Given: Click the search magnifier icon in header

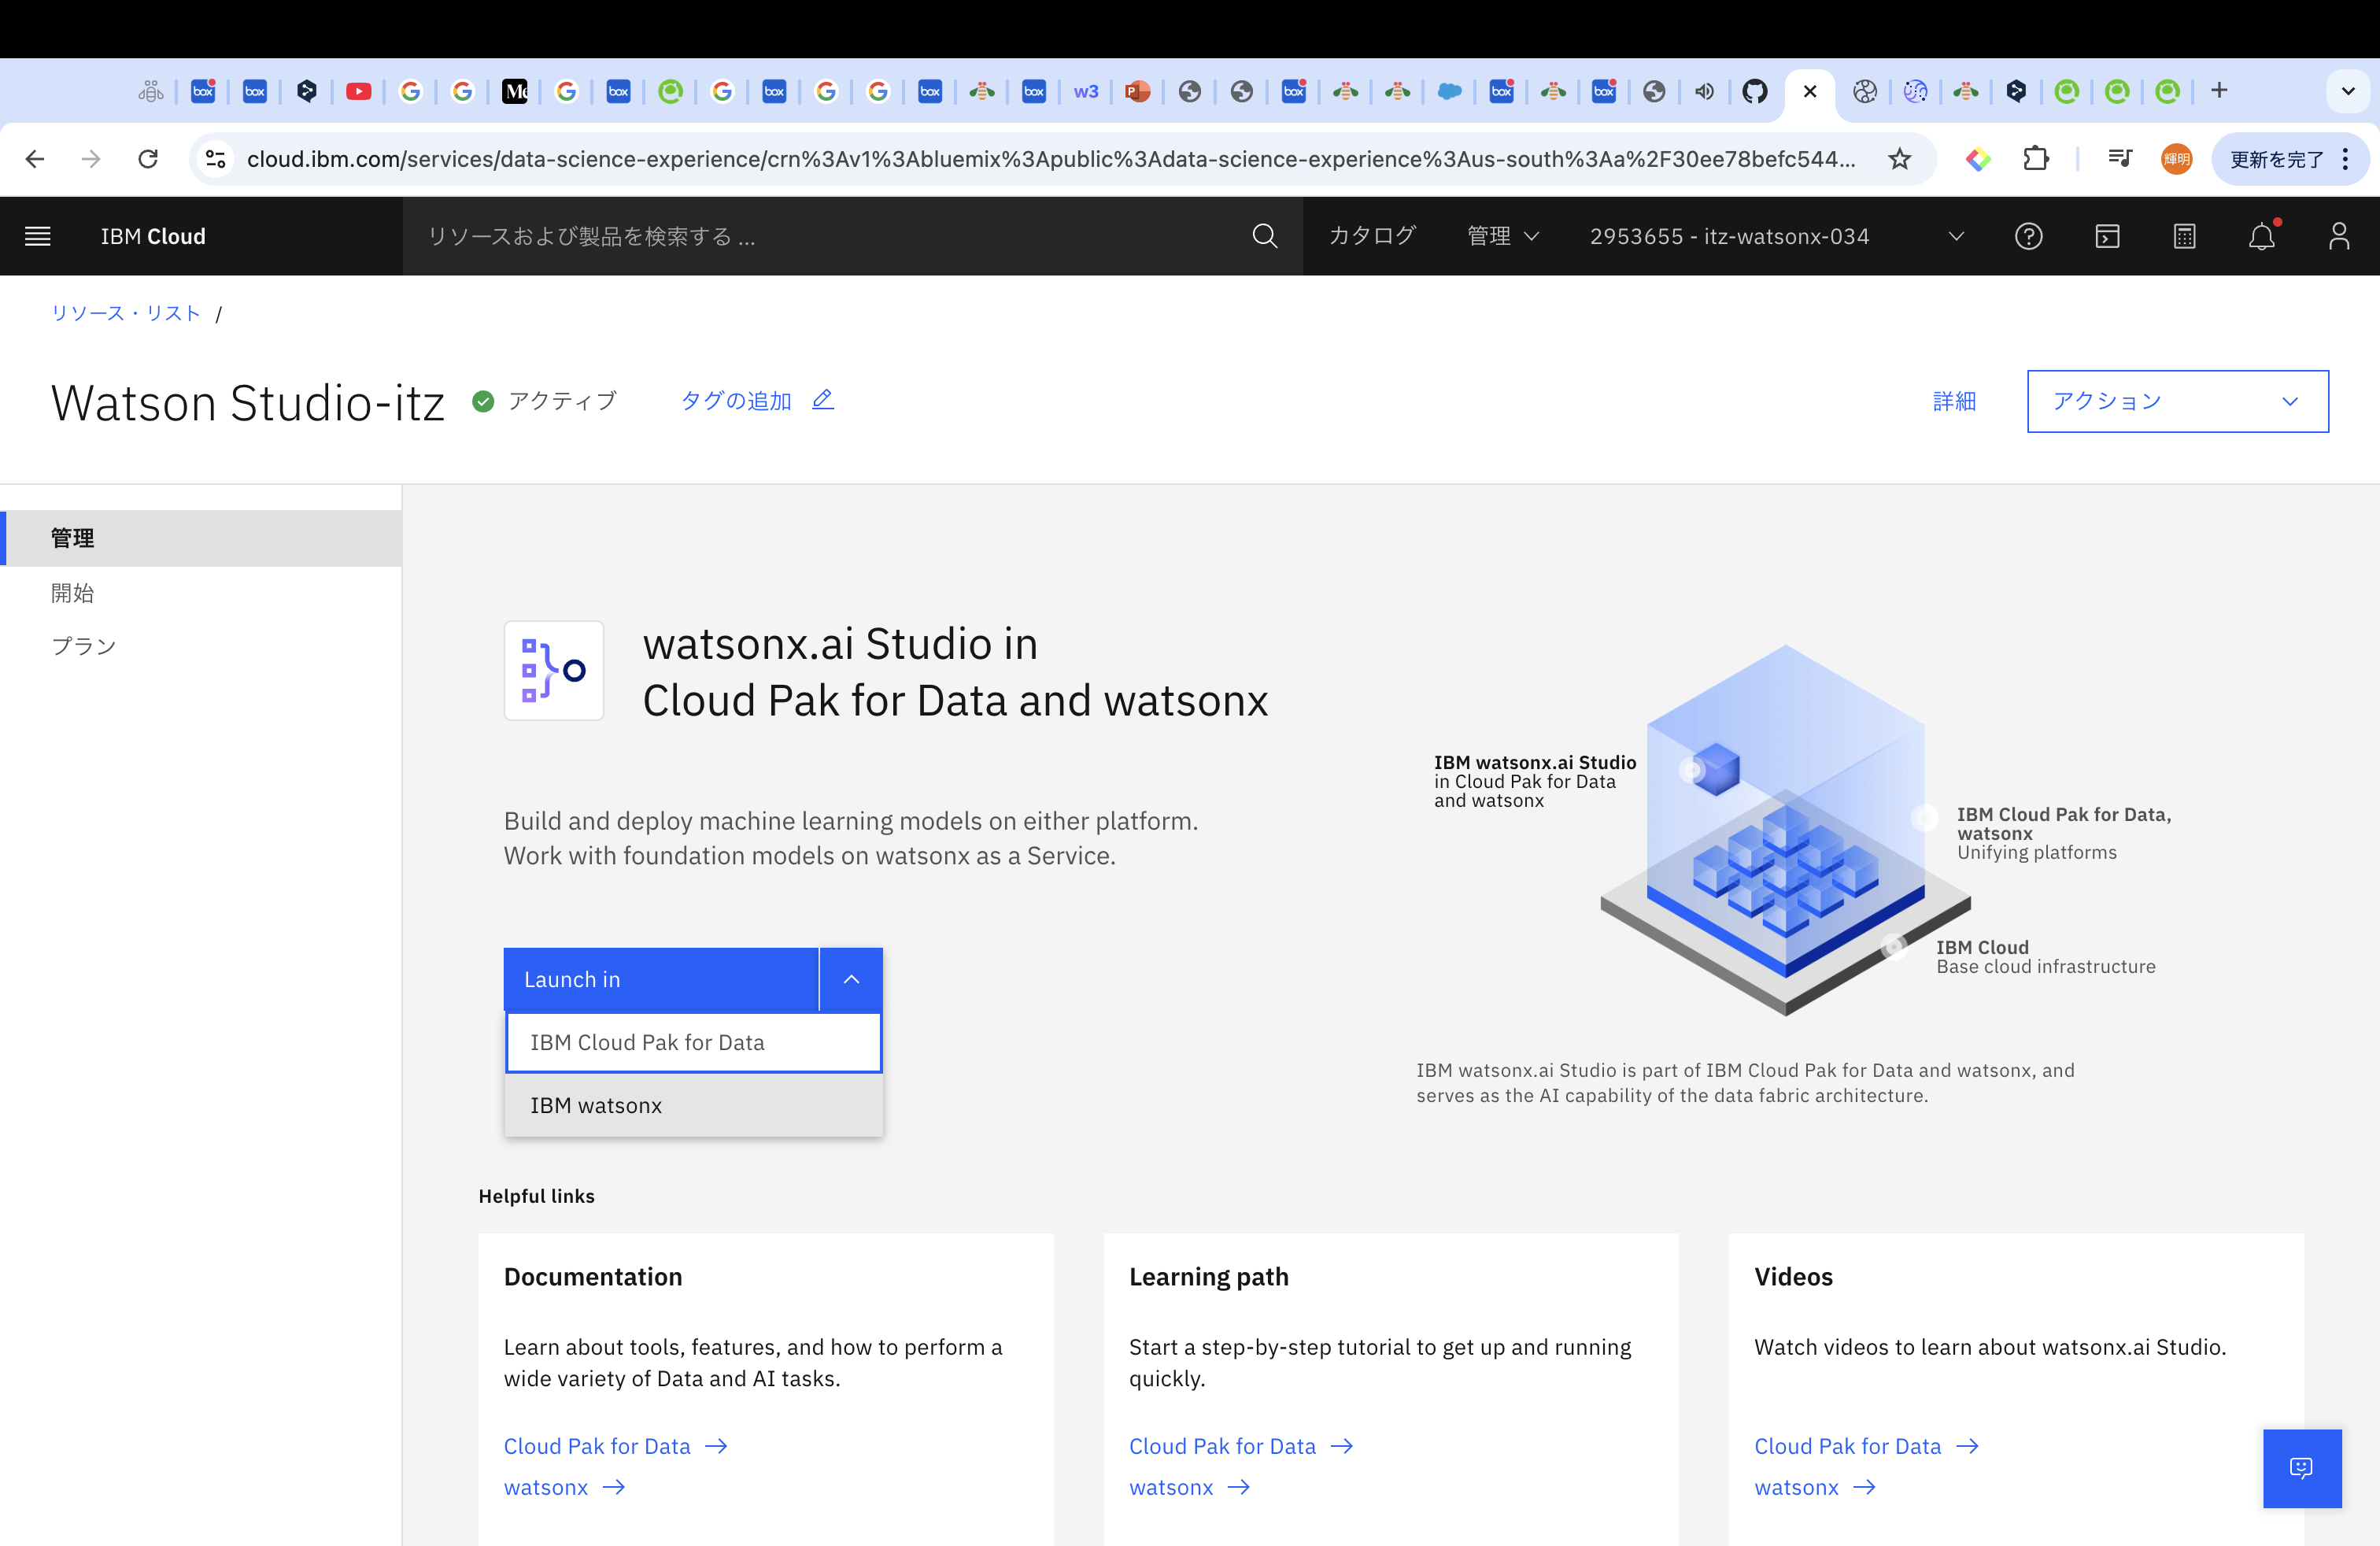Looking at the screenshot, I should tap(1264, 236).
